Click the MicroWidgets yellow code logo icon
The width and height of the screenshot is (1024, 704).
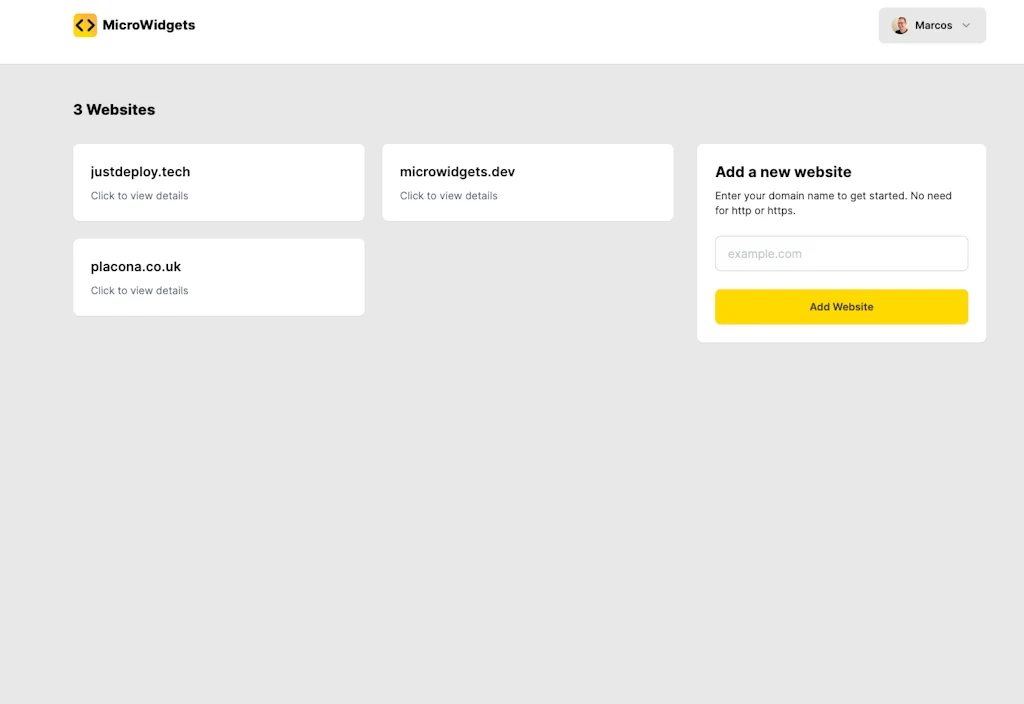[x=85, y=25]
